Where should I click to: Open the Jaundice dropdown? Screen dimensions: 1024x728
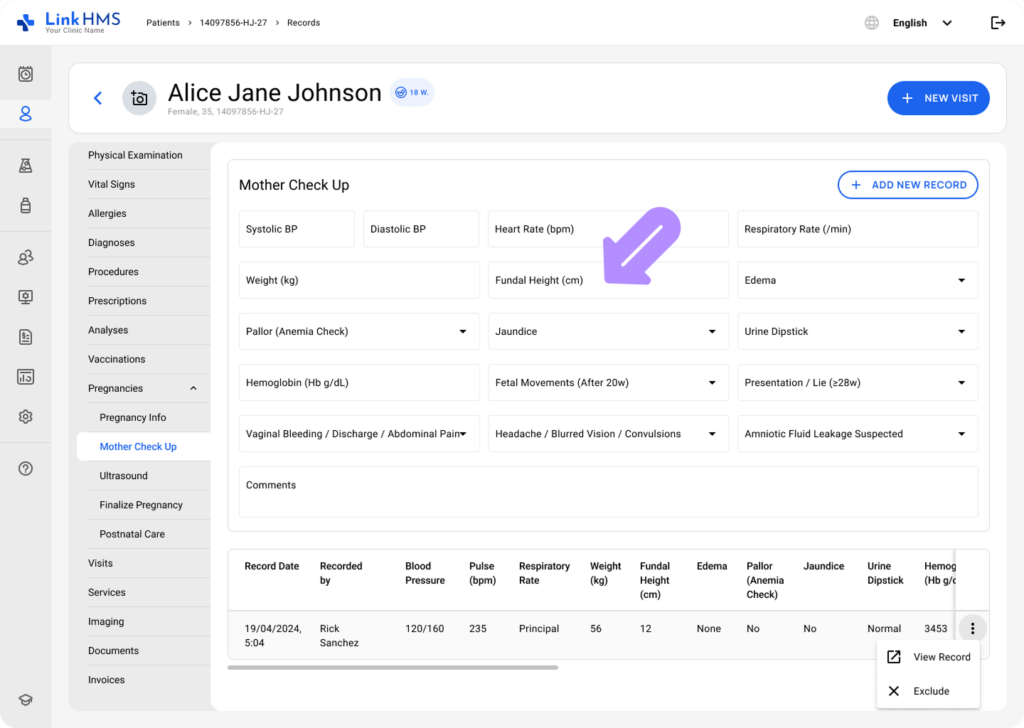[608, 332]
